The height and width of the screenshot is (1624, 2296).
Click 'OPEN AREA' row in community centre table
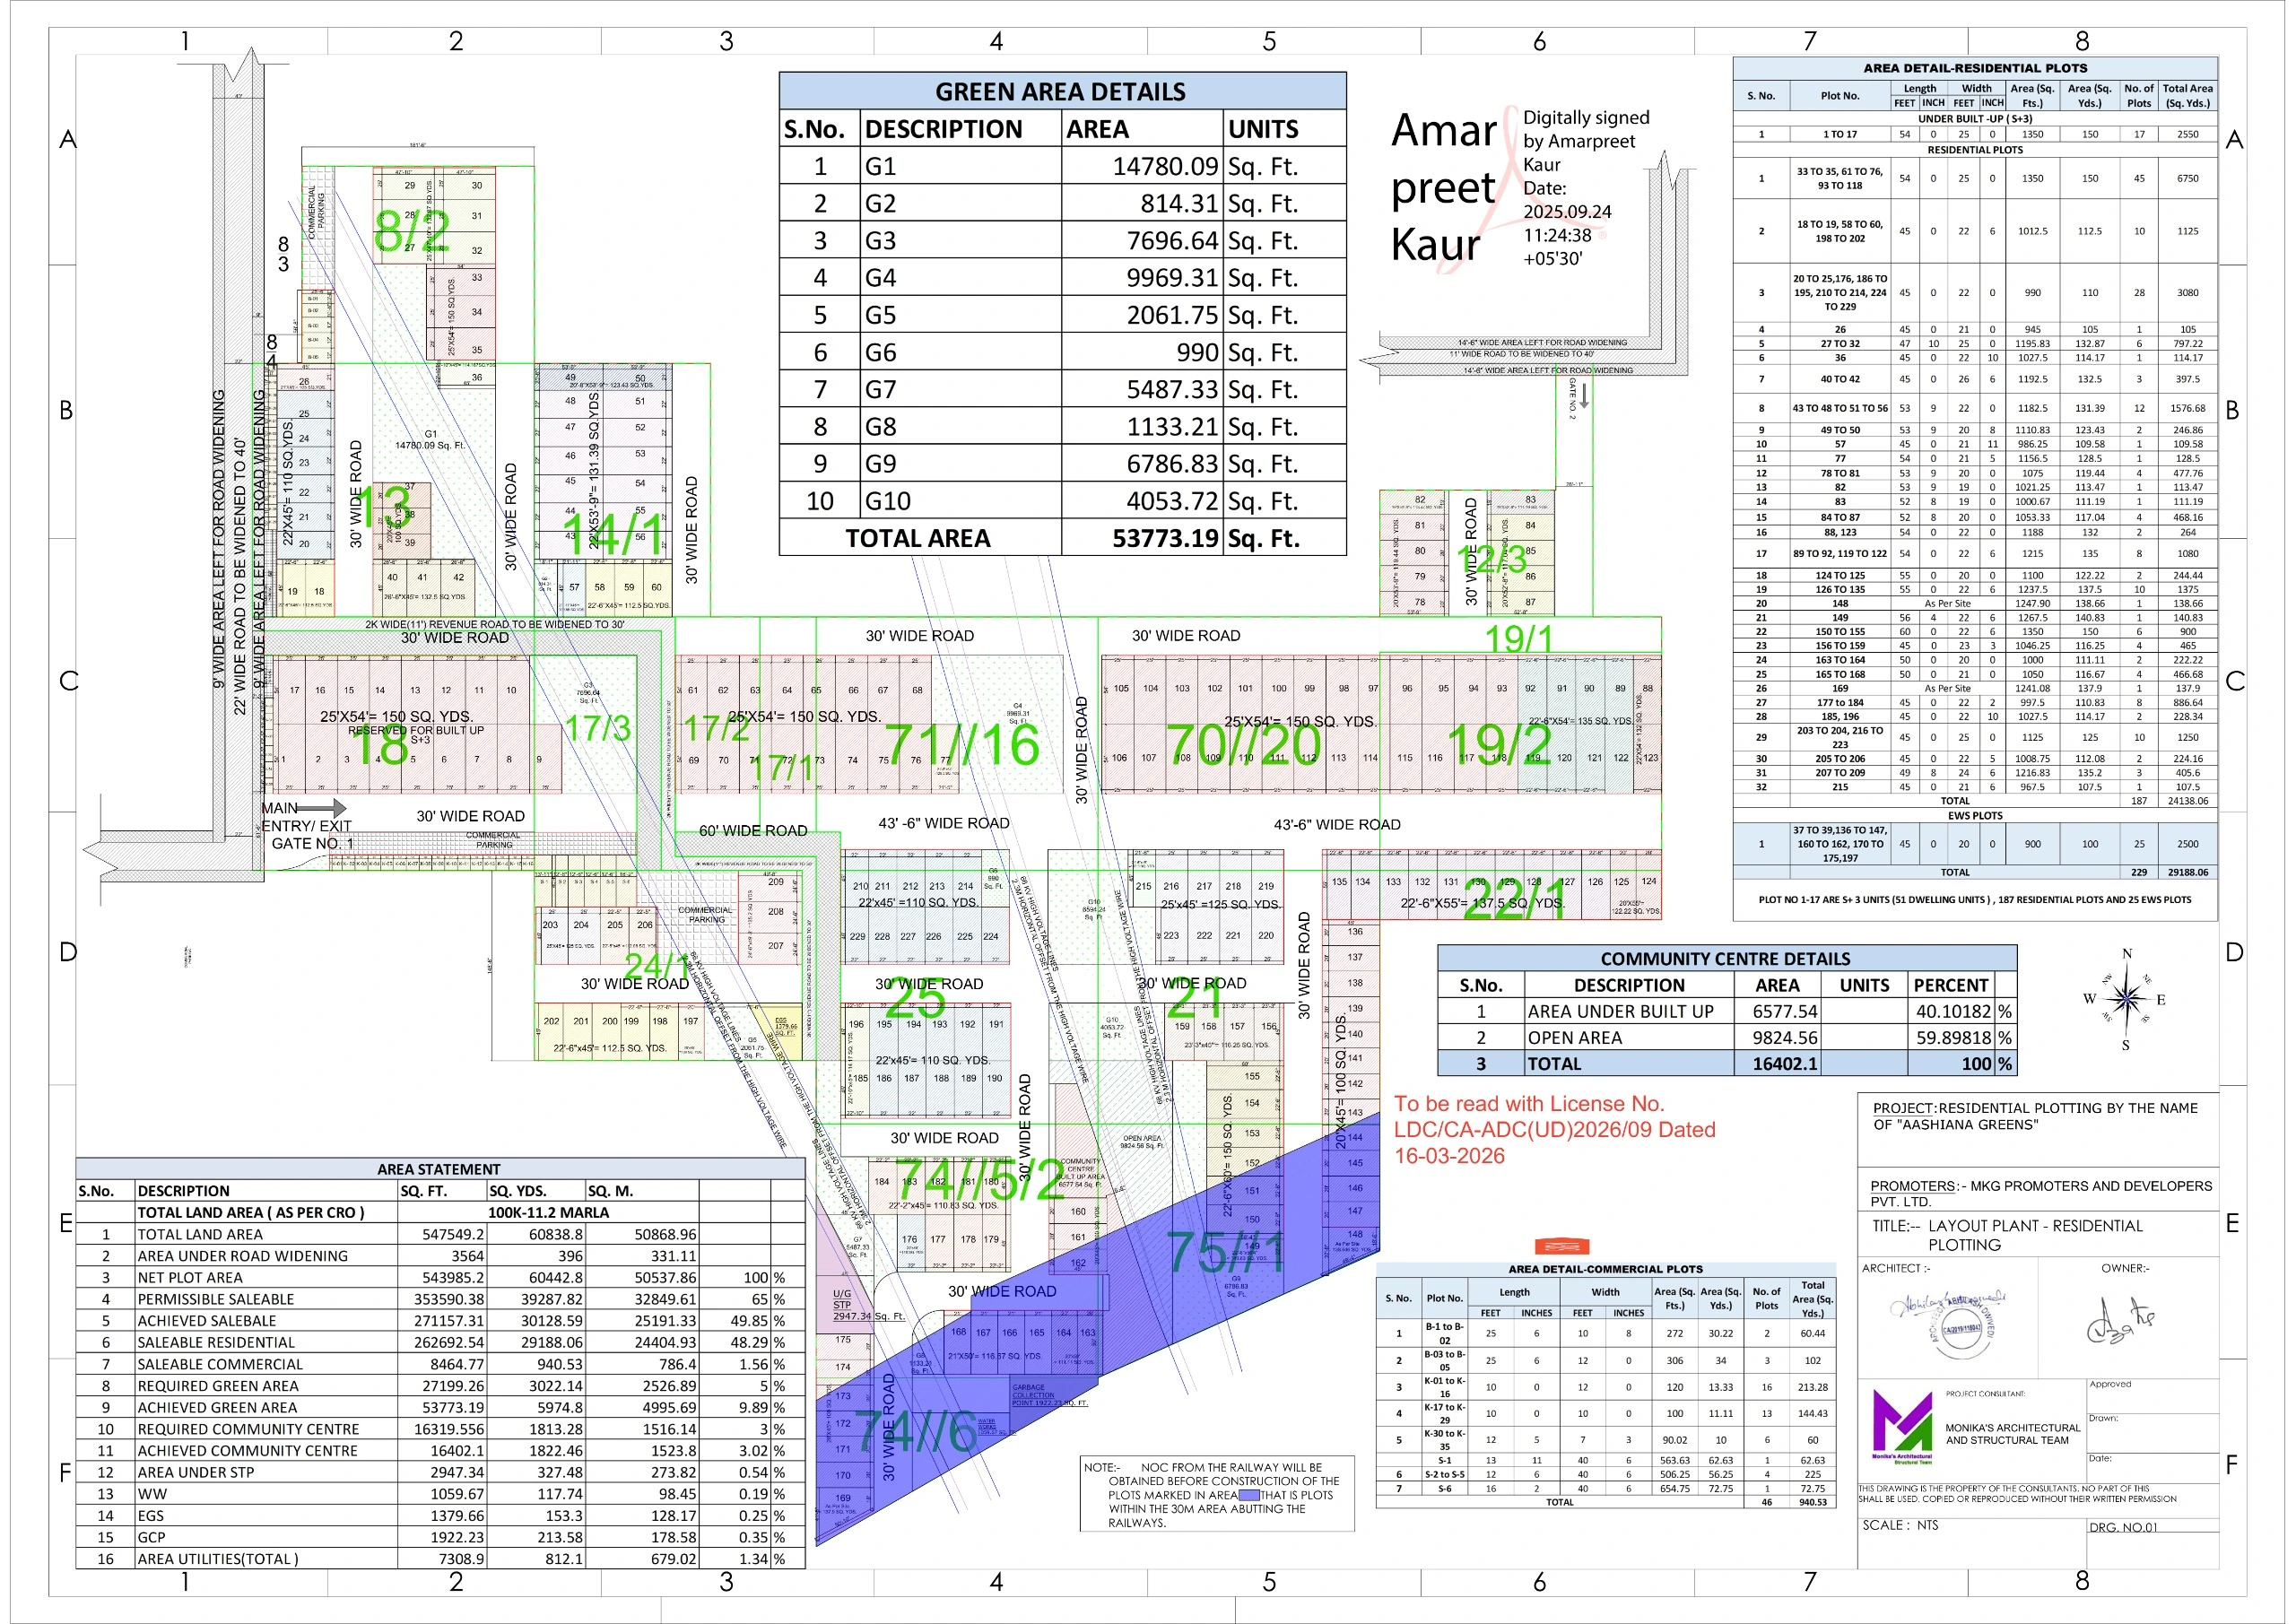[1726, 1038]
